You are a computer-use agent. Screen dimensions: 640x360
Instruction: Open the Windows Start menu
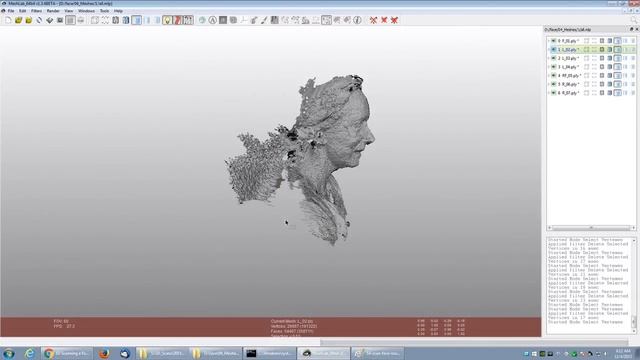pyautogui.click(x=9, y=353)
